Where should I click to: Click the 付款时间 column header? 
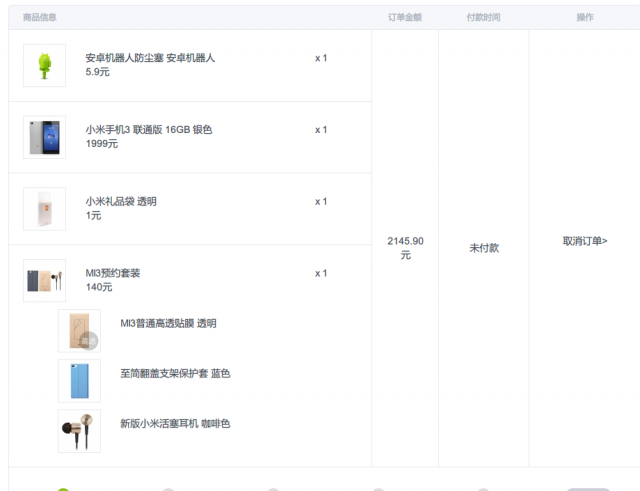[484, 17]
